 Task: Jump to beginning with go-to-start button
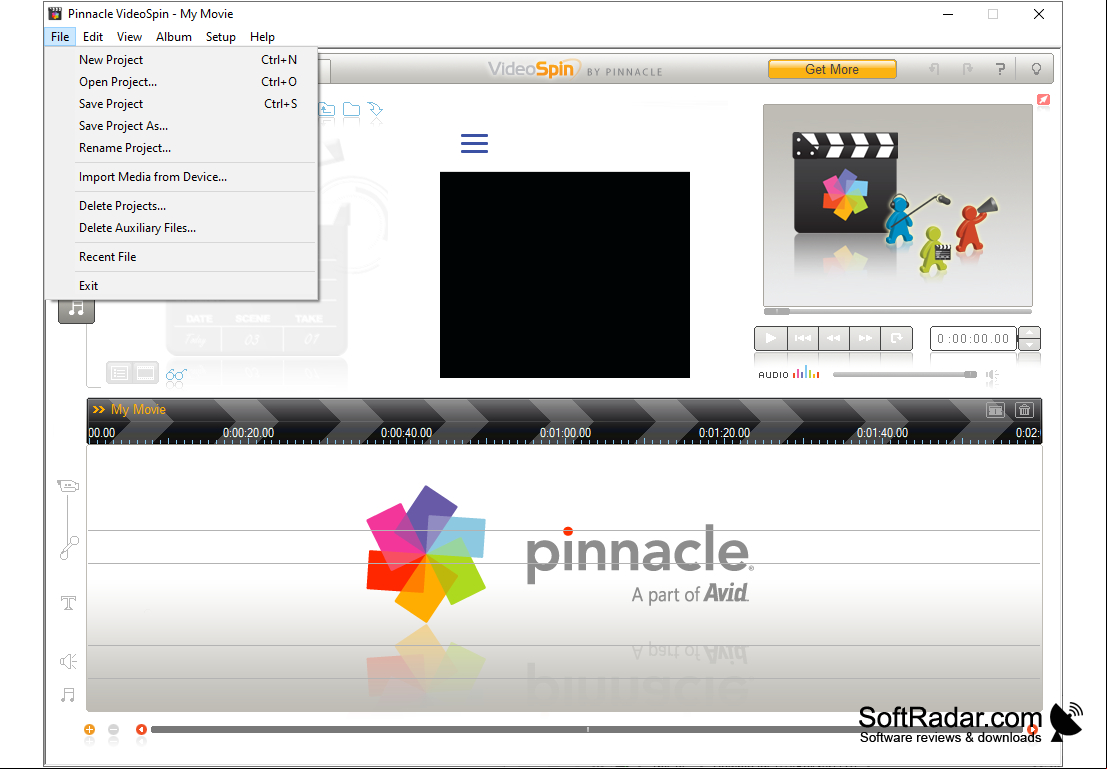[x=803, y=338]
